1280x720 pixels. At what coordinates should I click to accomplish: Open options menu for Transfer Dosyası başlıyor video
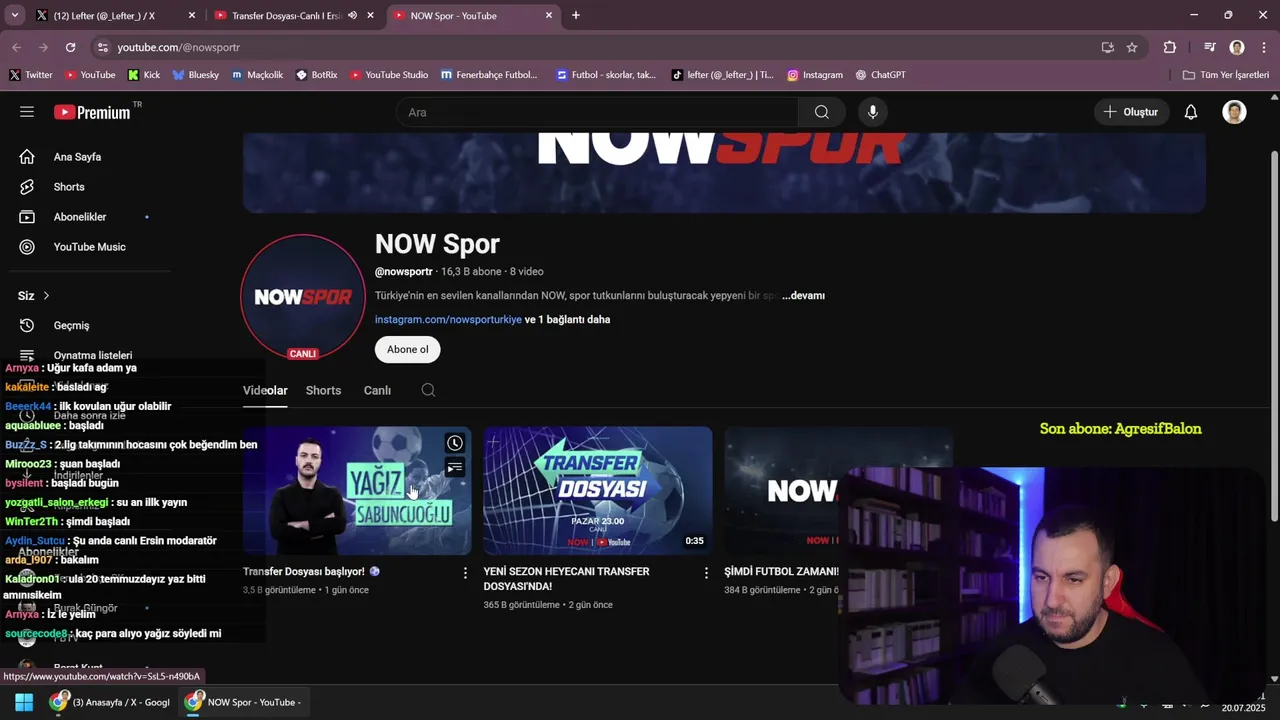(x=465, y=573)
